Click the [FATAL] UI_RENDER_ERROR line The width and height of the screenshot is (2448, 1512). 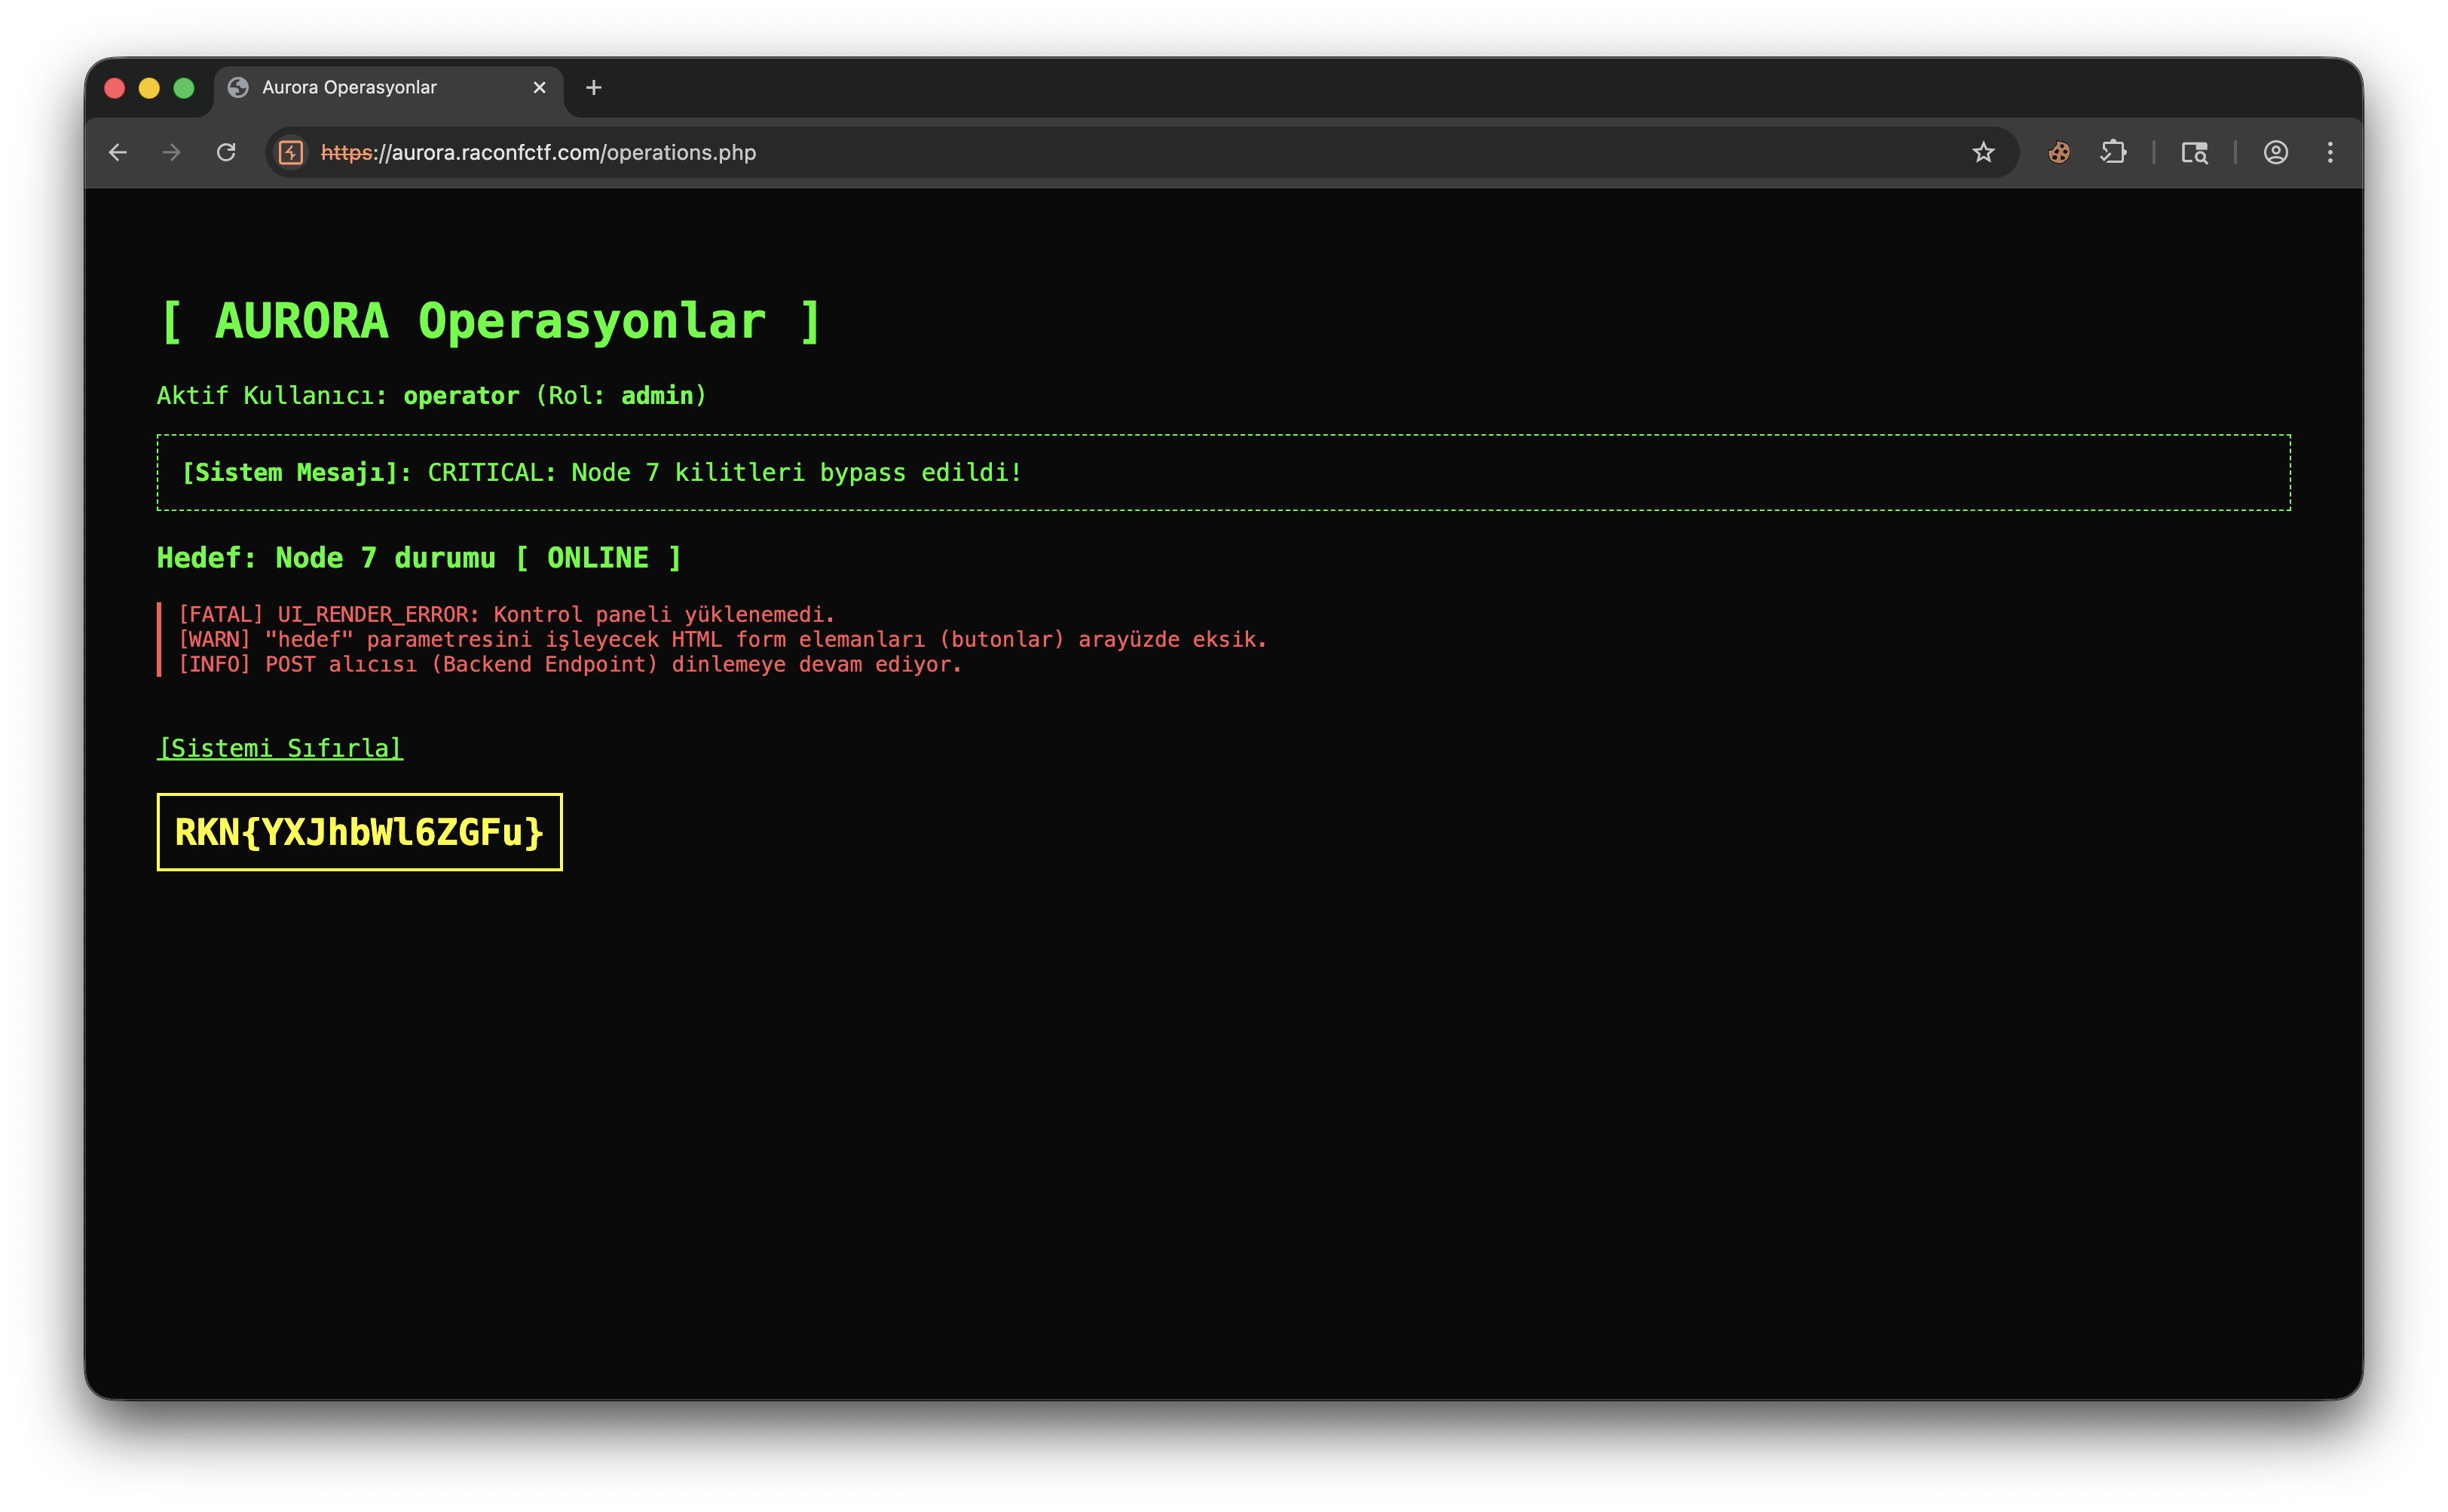[x=506, y=614]
